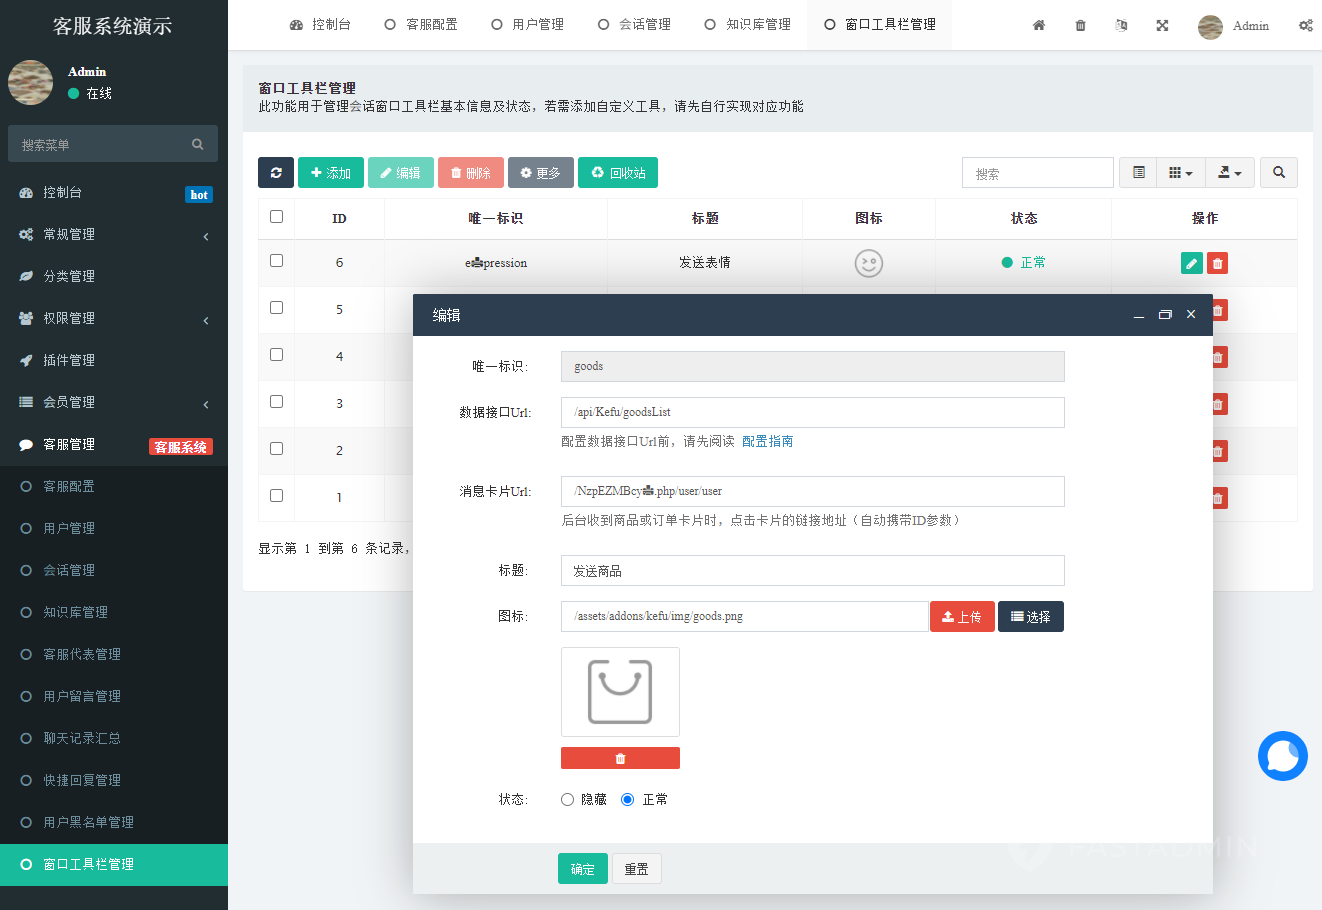Open the trash icon in the top bar
The width and height of the screenshot is (1322, 910).
pos(1080,25)
